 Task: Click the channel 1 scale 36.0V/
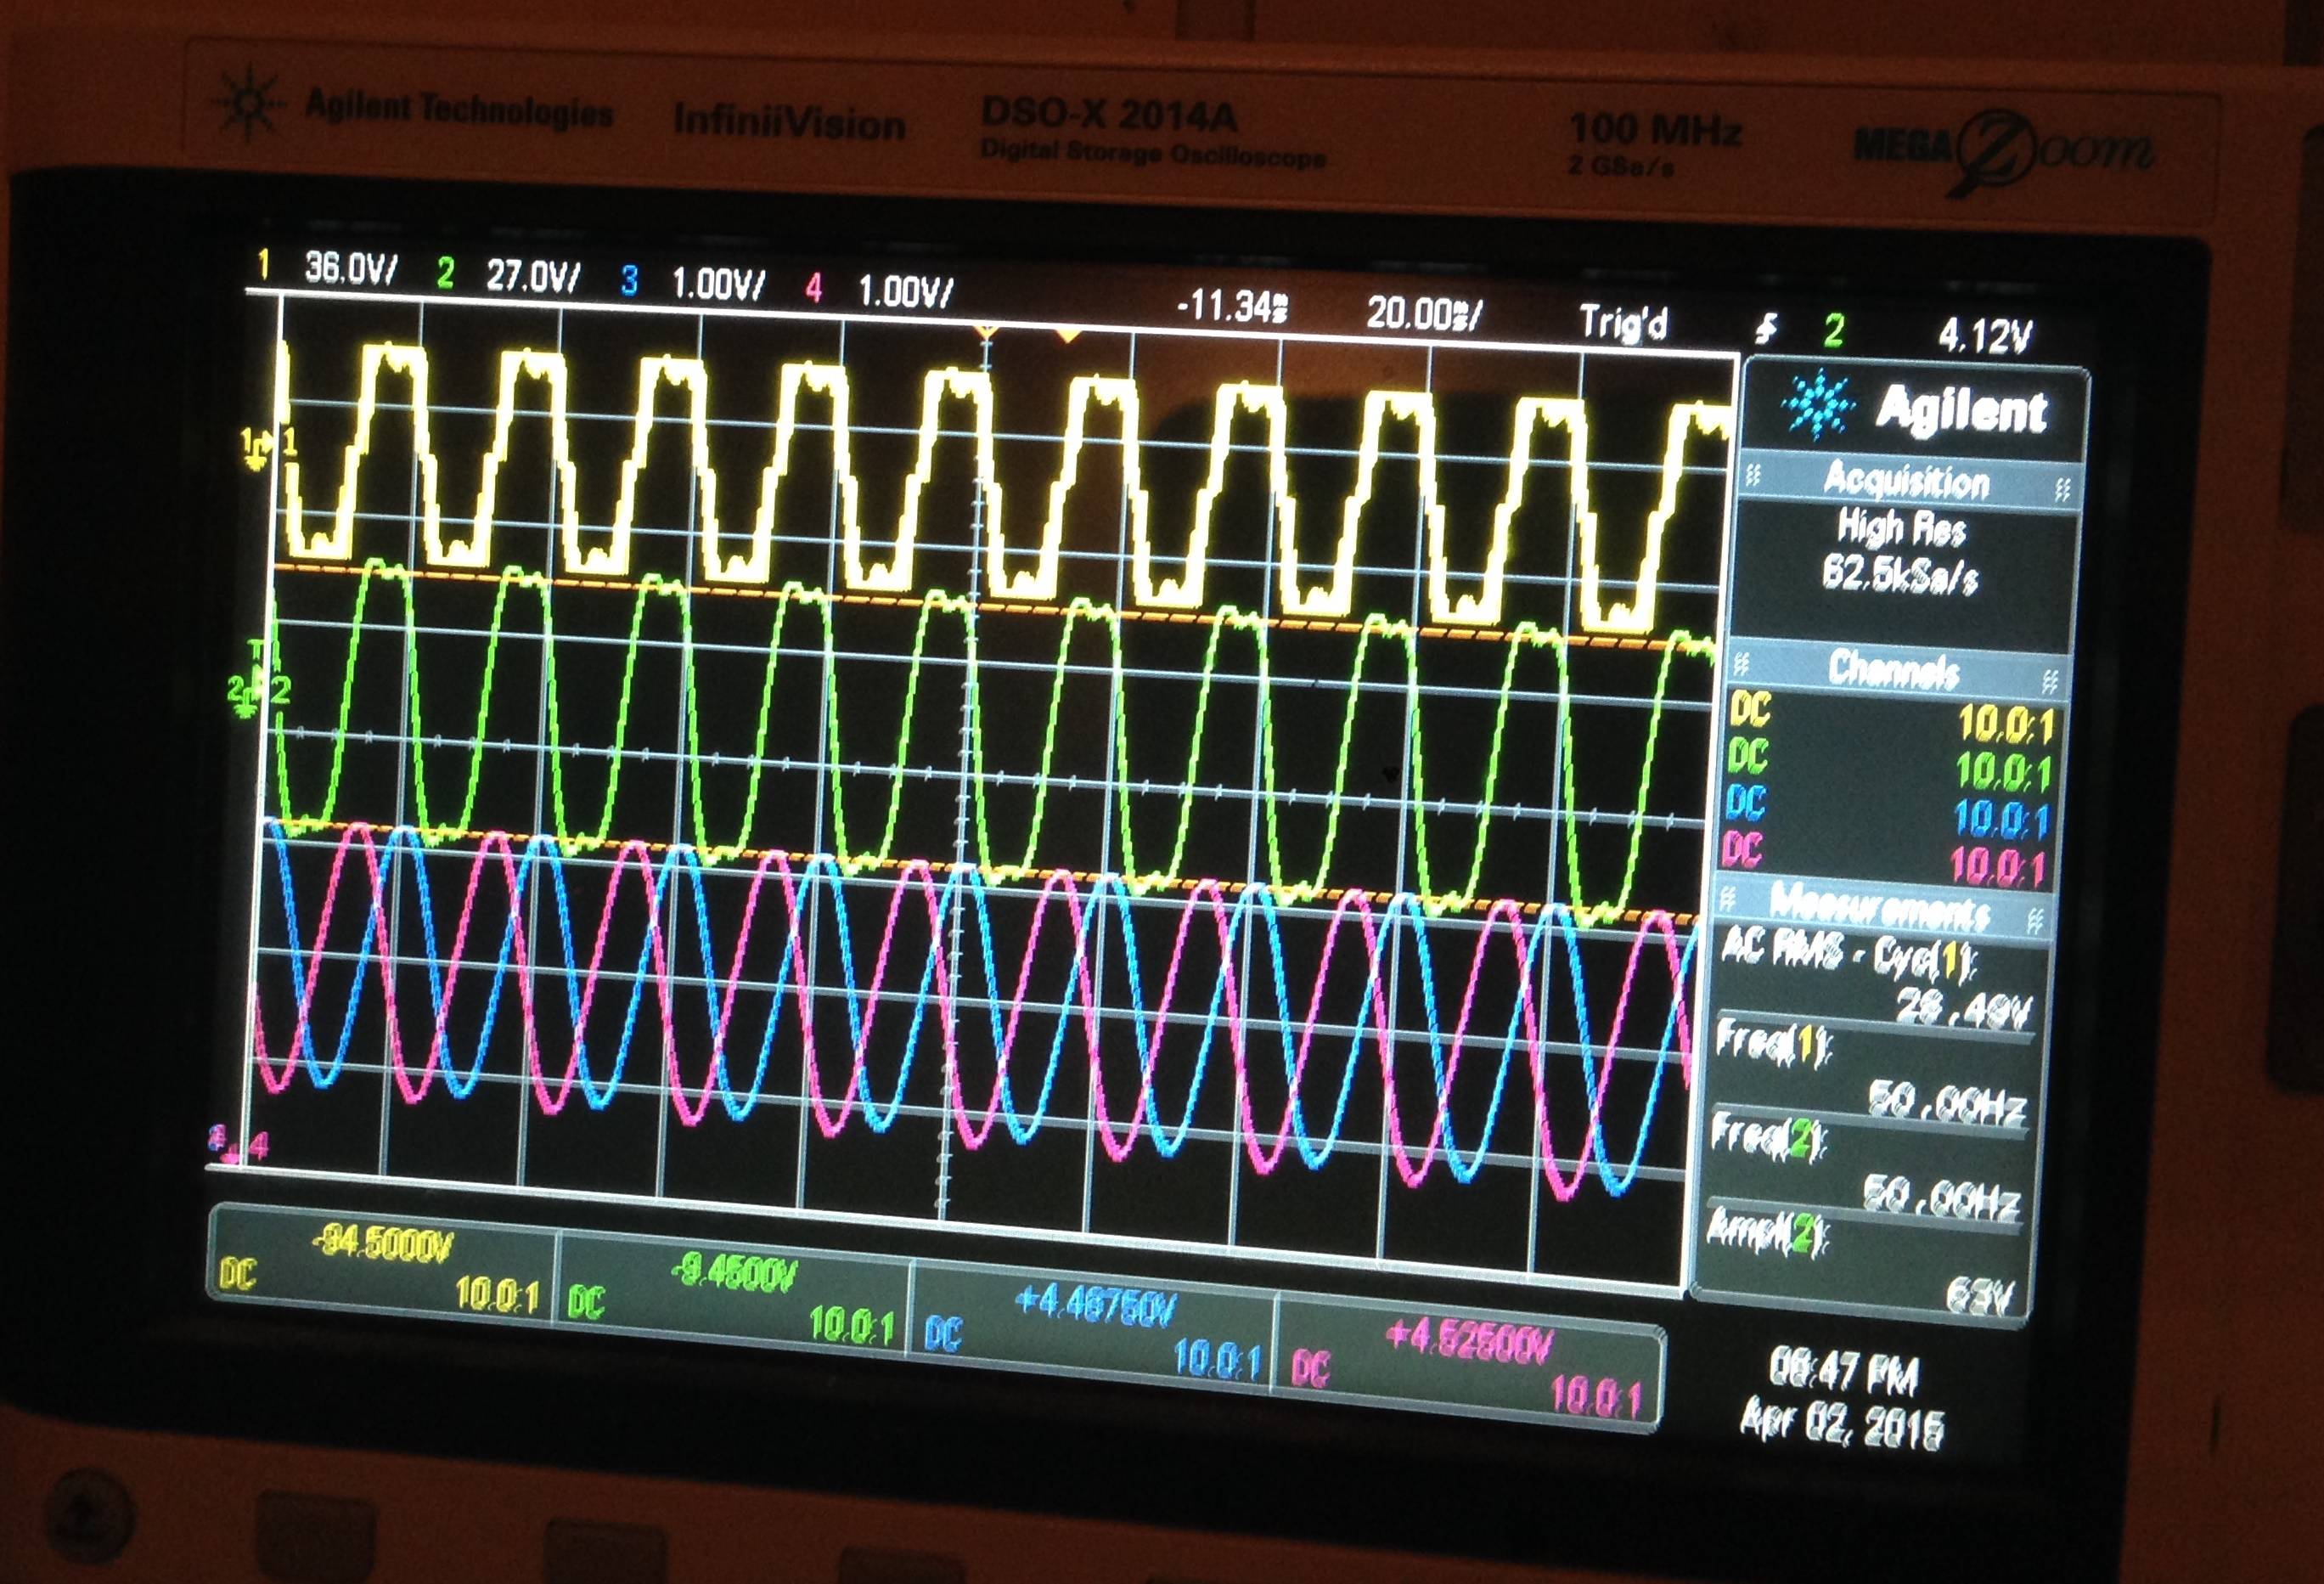tap(351, 268)
